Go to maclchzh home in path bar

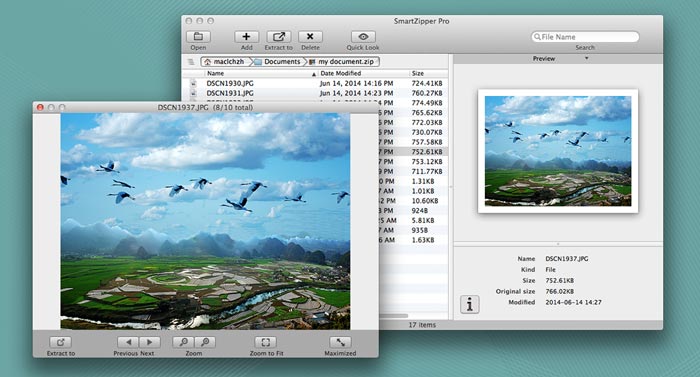point(225,62)
